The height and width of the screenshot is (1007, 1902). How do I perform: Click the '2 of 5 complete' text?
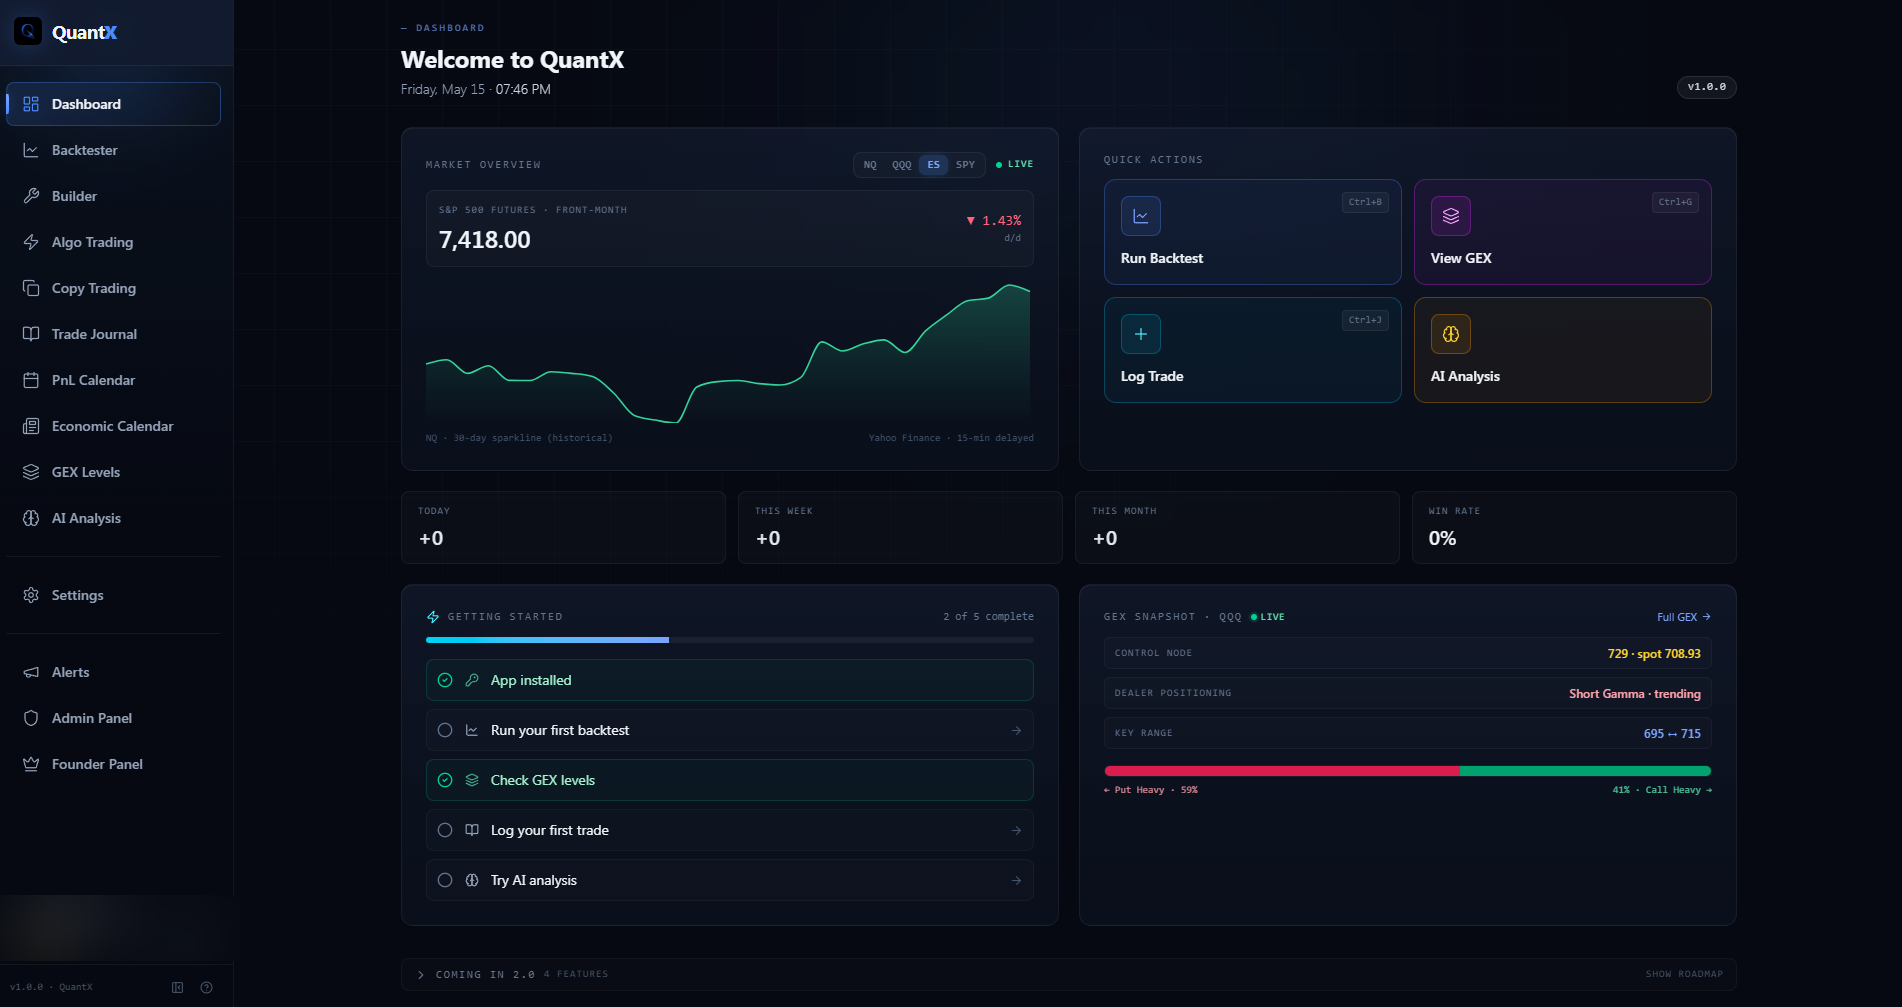click(988, 617)
